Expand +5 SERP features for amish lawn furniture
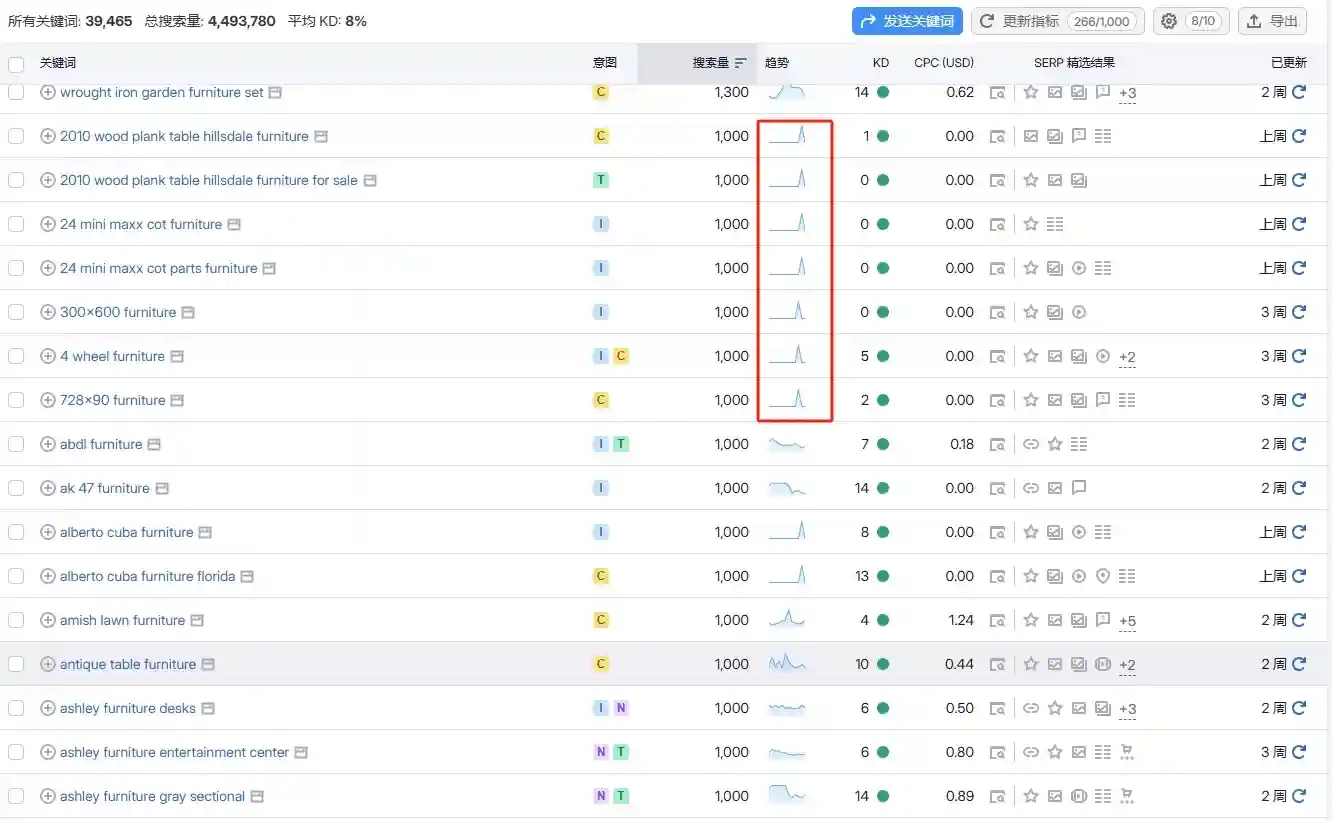 pos(1127,621)
